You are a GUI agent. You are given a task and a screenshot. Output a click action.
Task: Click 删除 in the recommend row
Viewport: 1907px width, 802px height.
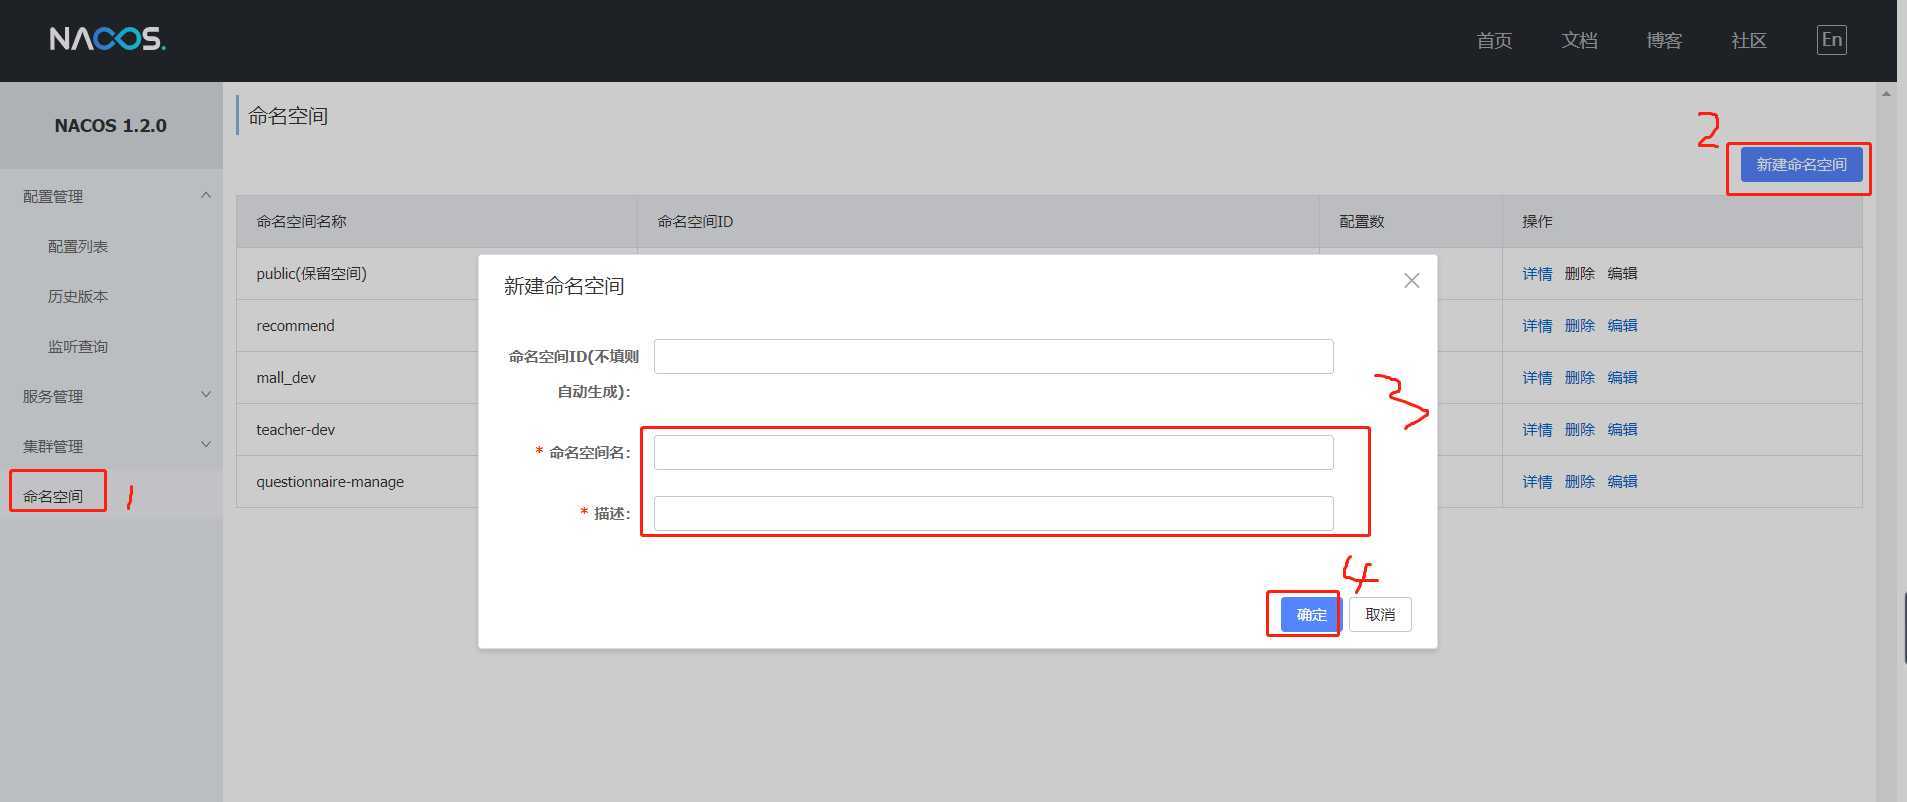point(1579,326)
